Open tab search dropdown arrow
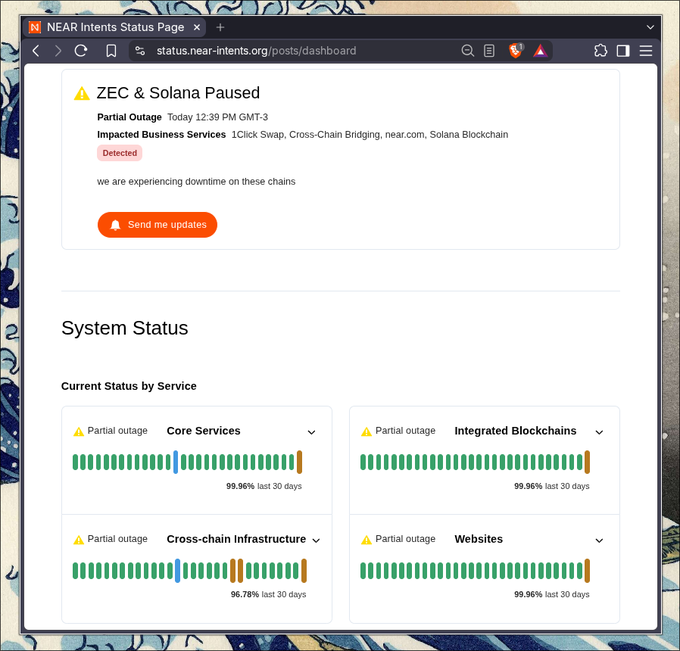The image size is (680, 651). click(x=650, y=27)
